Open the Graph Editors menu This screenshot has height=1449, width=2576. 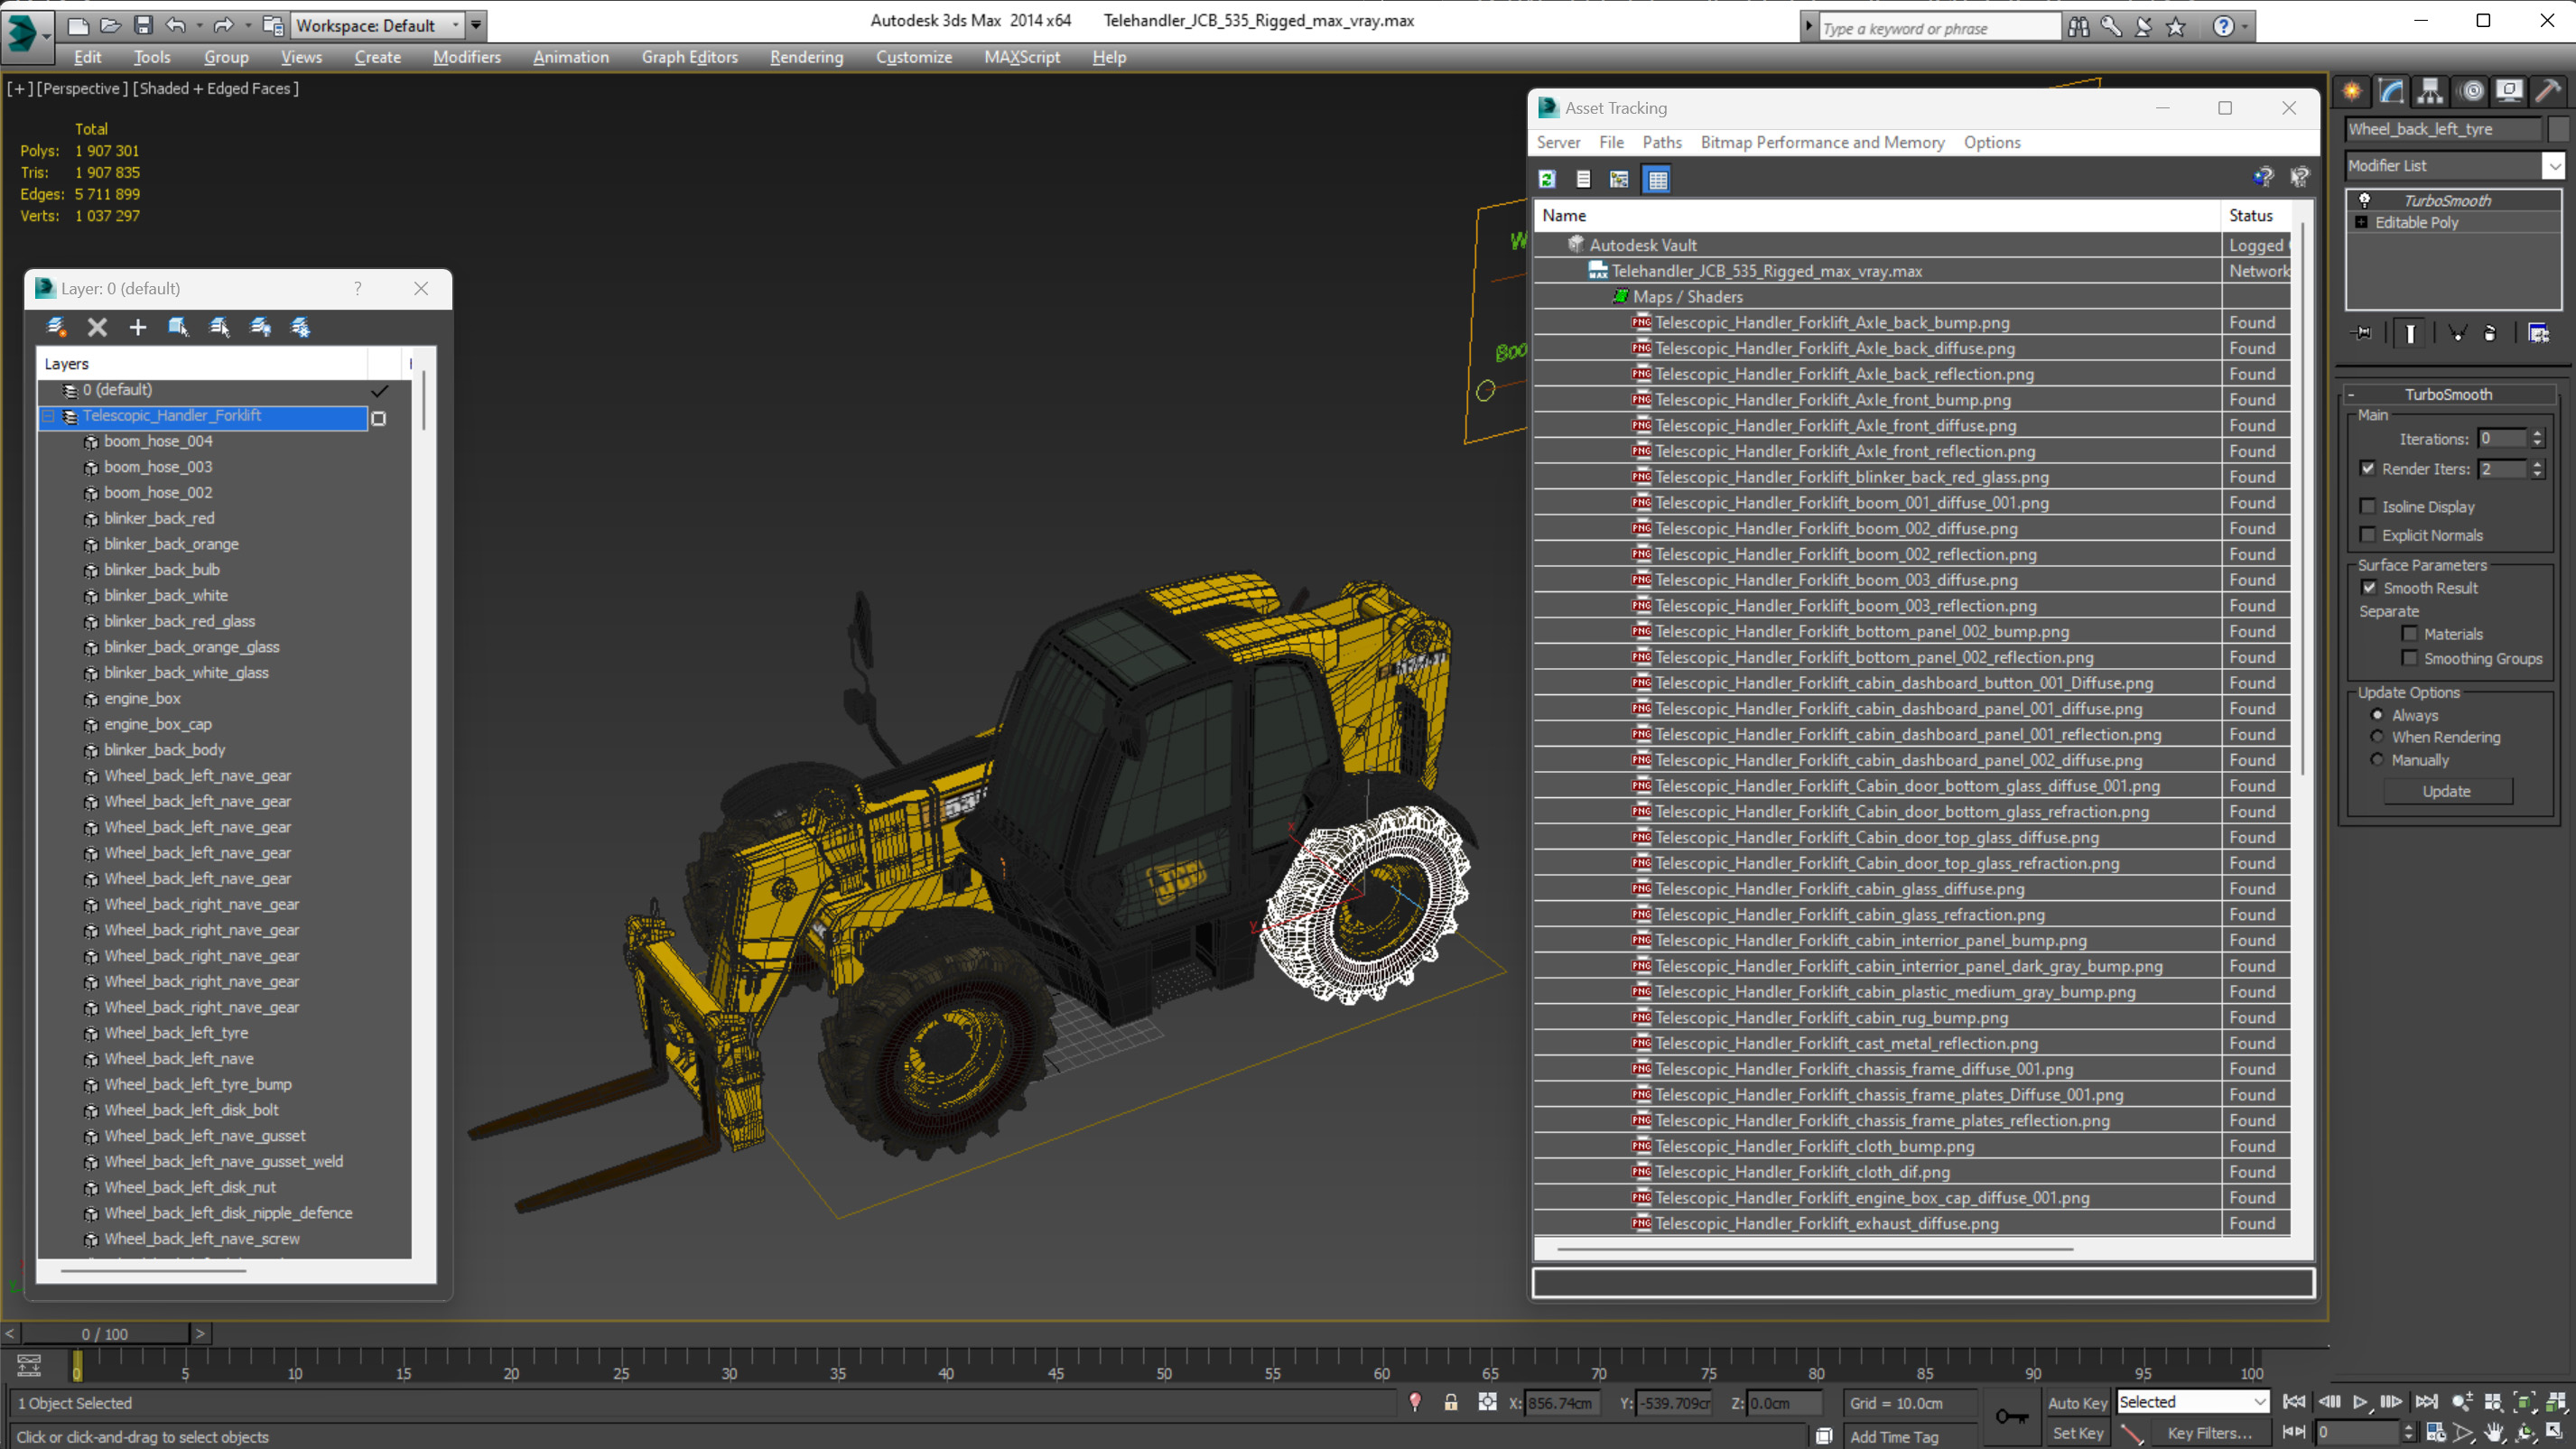[689, 57]
